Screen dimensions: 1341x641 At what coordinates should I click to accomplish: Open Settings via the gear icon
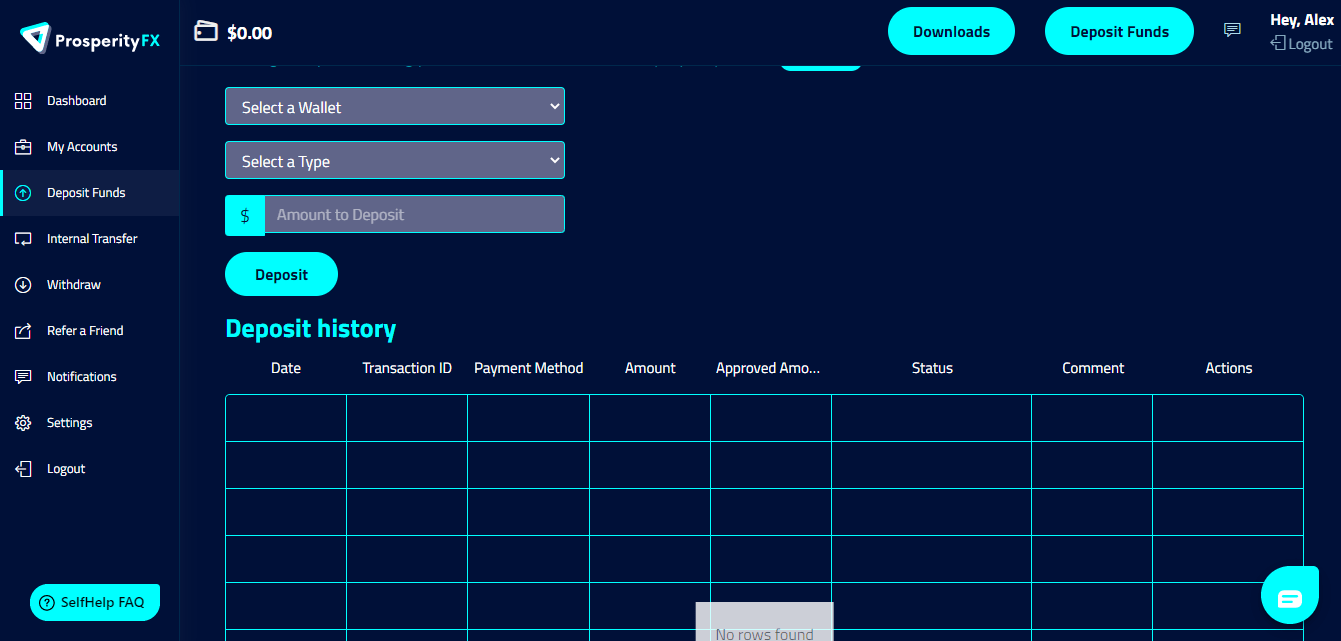coord(22,422)
